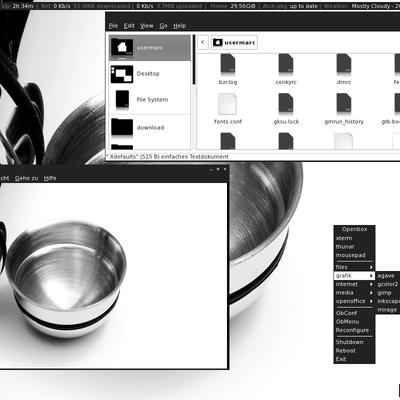This screenshot has width=400, height=400.
Task: Launch gimp from grafik submenu
Action: pyautogui.click(x=388, y=293)
